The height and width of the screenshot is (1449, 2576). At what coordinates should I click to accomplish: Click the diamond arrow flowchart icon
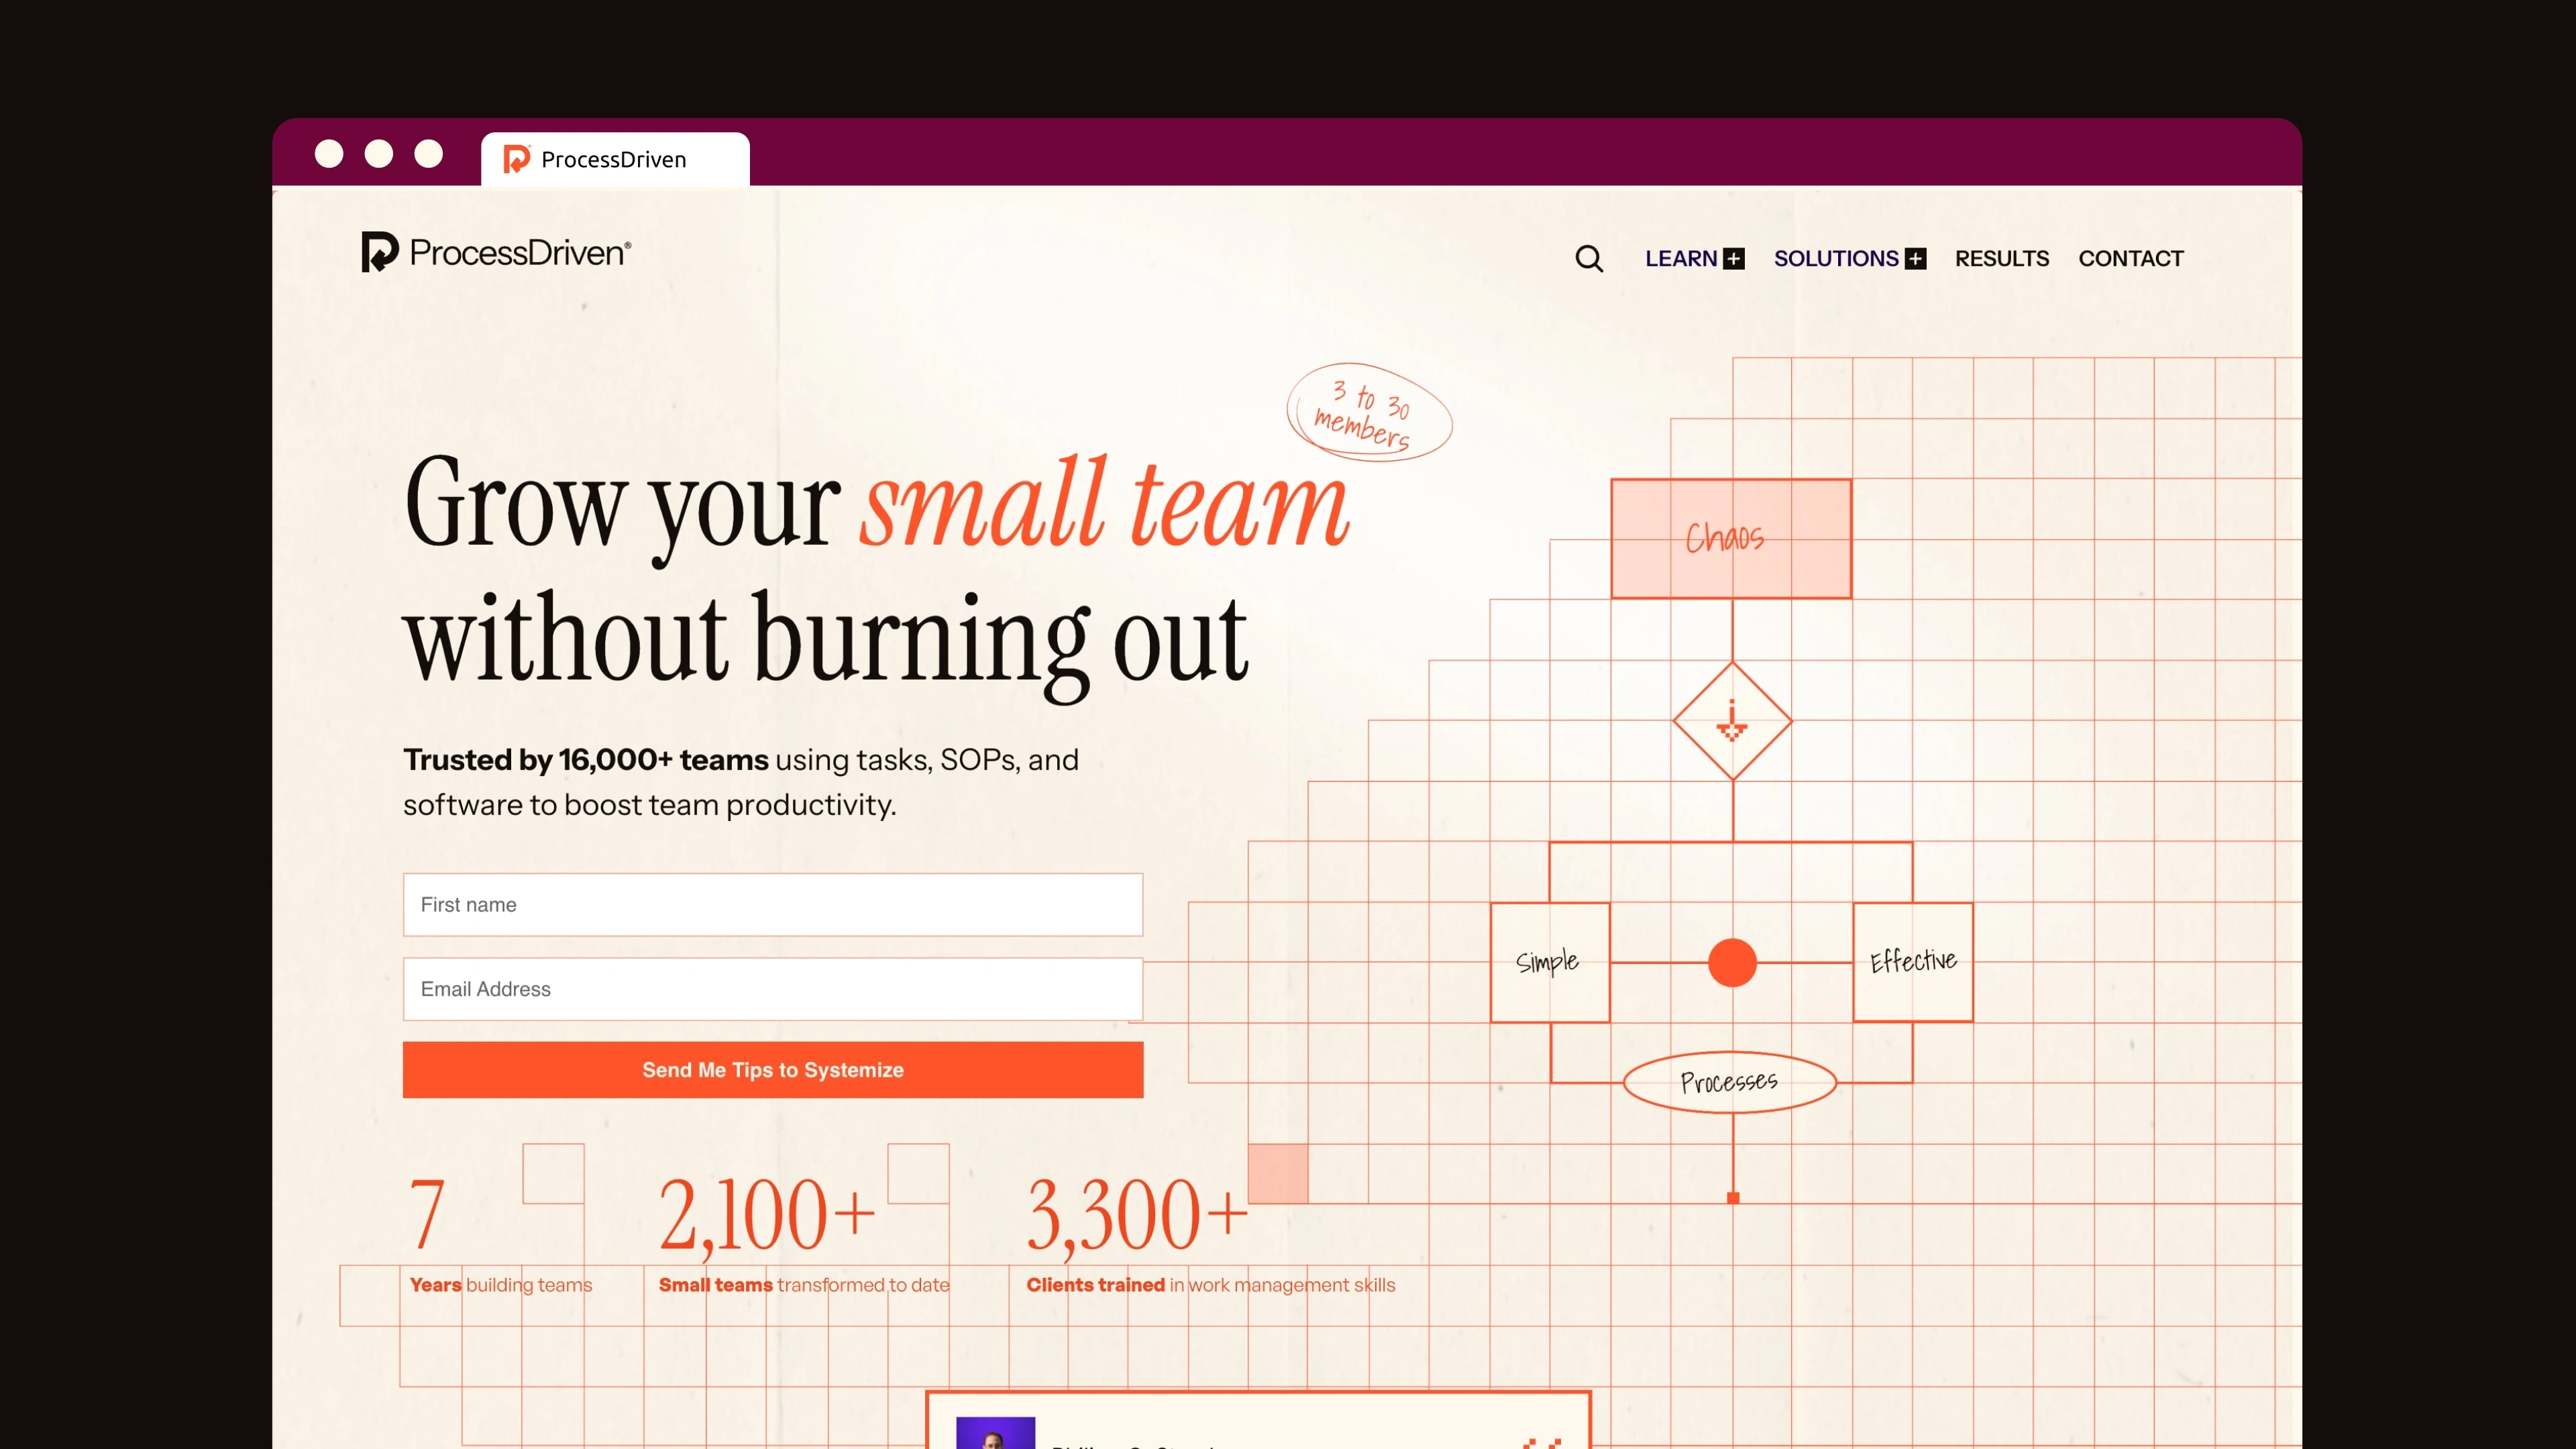tap(1732, 721)
